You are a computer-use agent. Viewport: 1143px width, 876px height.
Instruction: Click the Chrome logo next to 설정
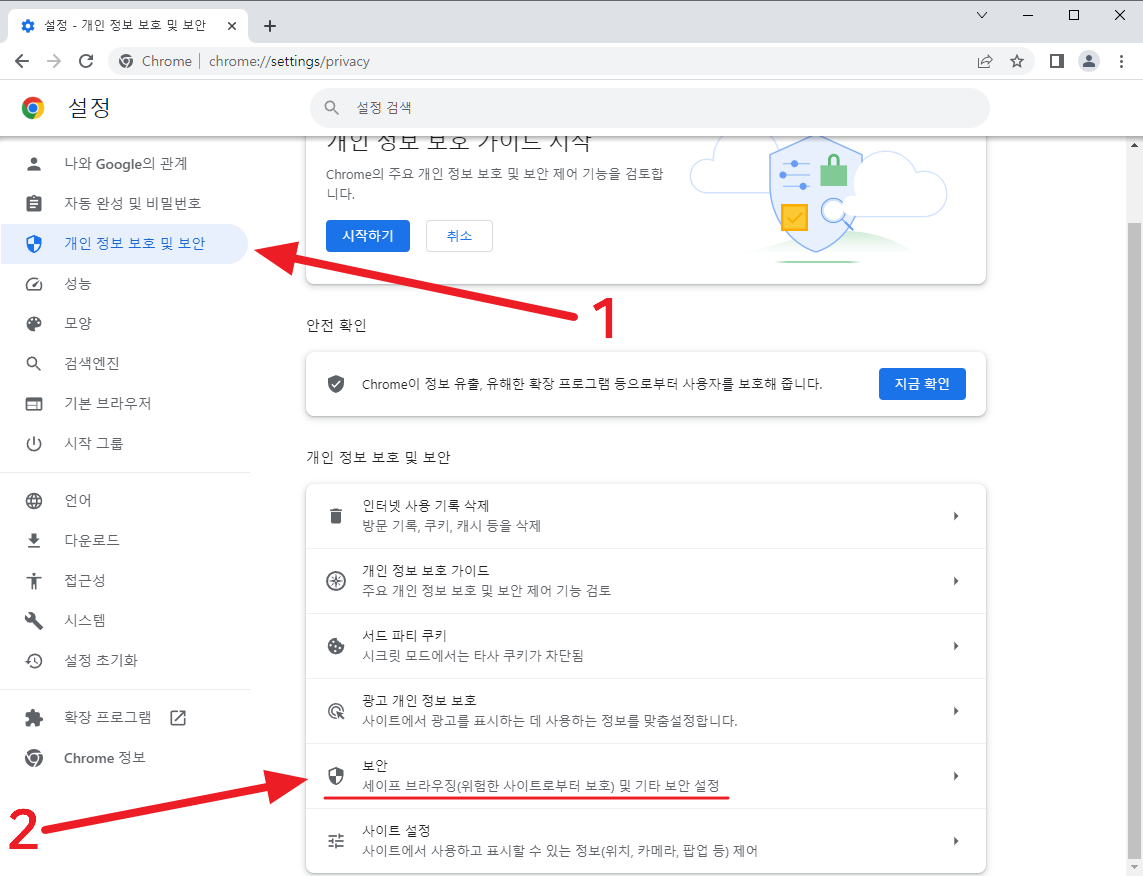[33, 108]
